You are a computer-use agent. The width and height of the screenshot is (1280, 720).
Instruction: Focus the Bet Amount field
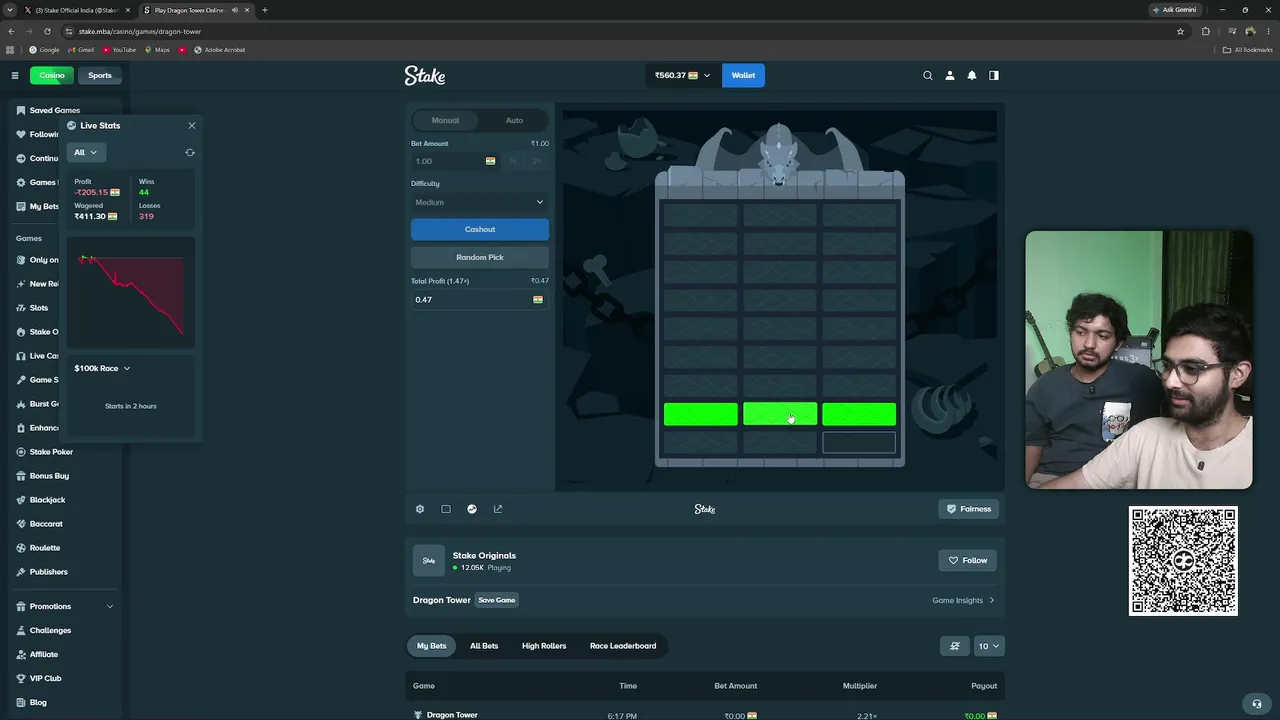pyautogui.click(x=455, y=161)
